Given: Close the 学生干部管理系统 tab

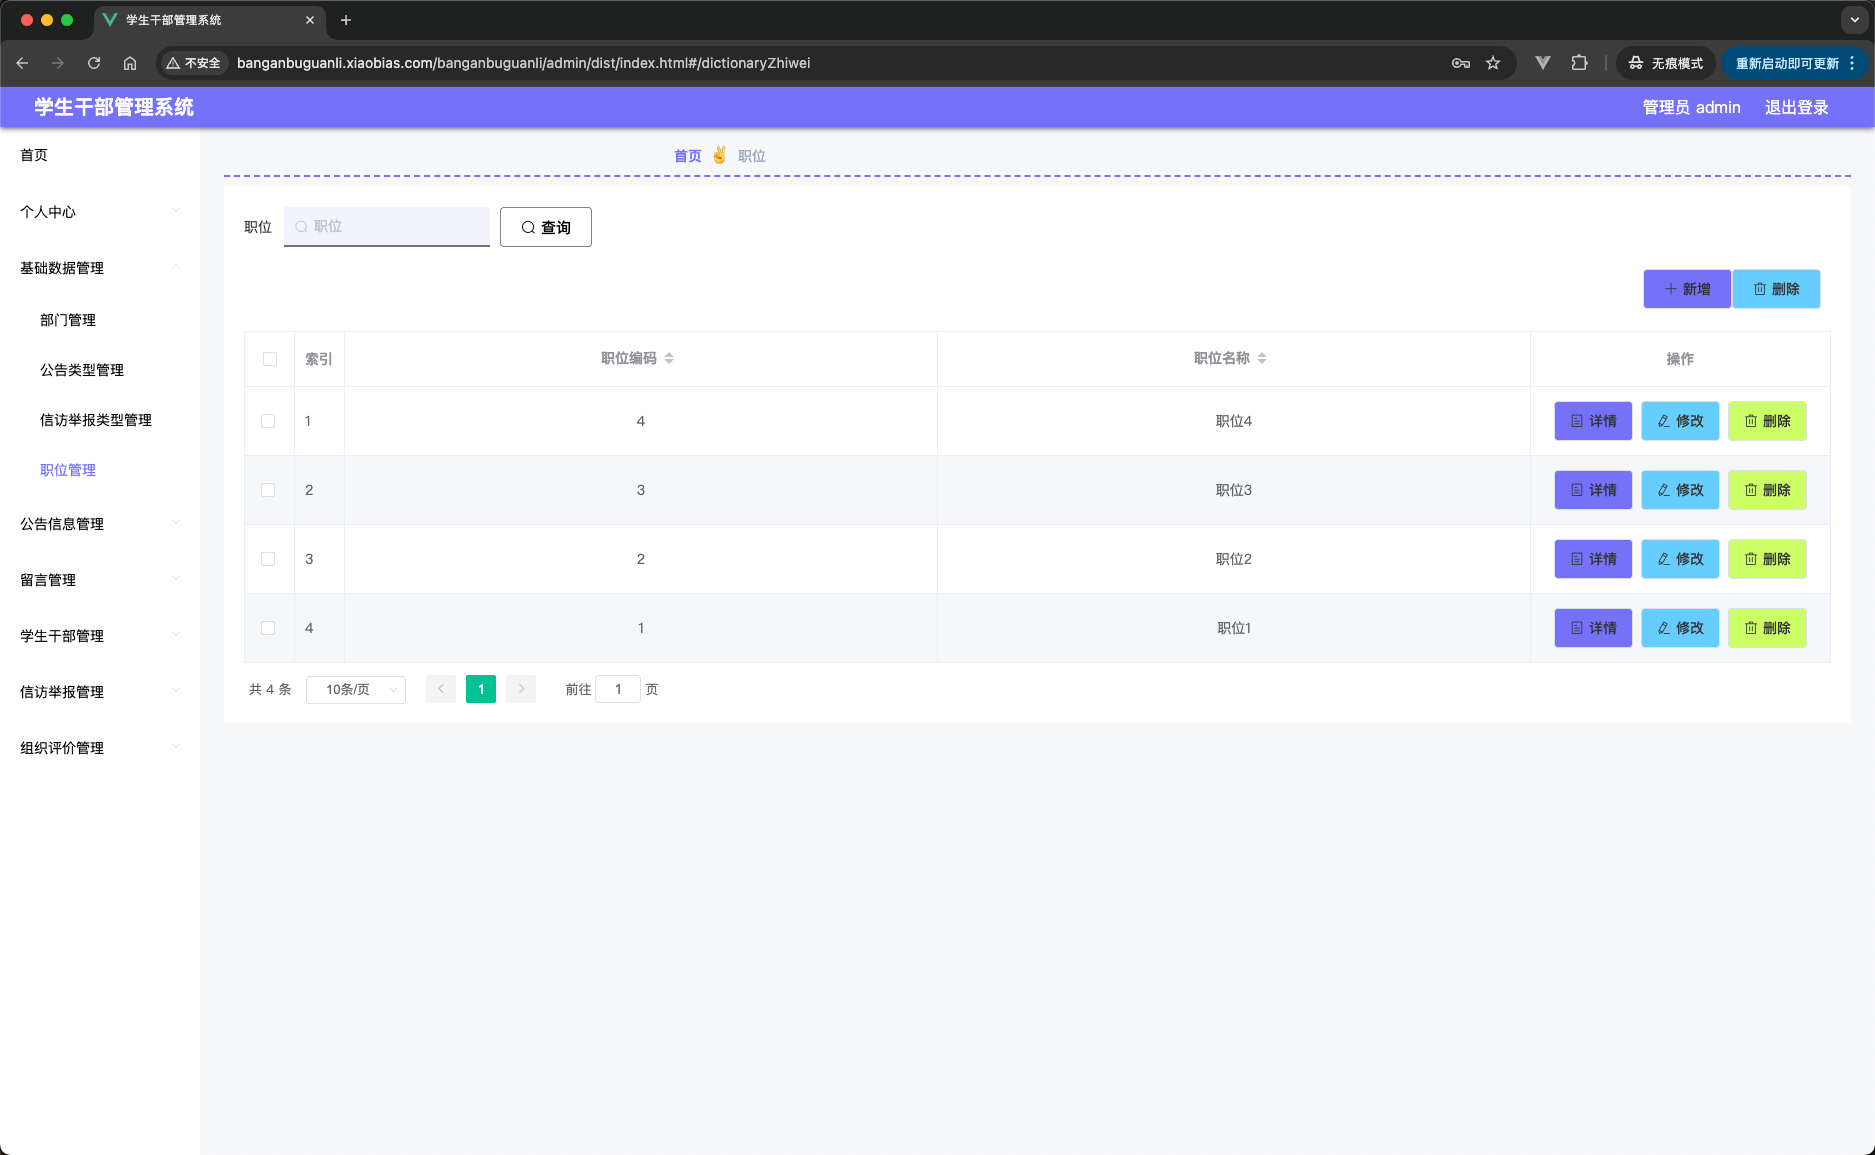Looking at the screenshot, I should coord(310,20).
